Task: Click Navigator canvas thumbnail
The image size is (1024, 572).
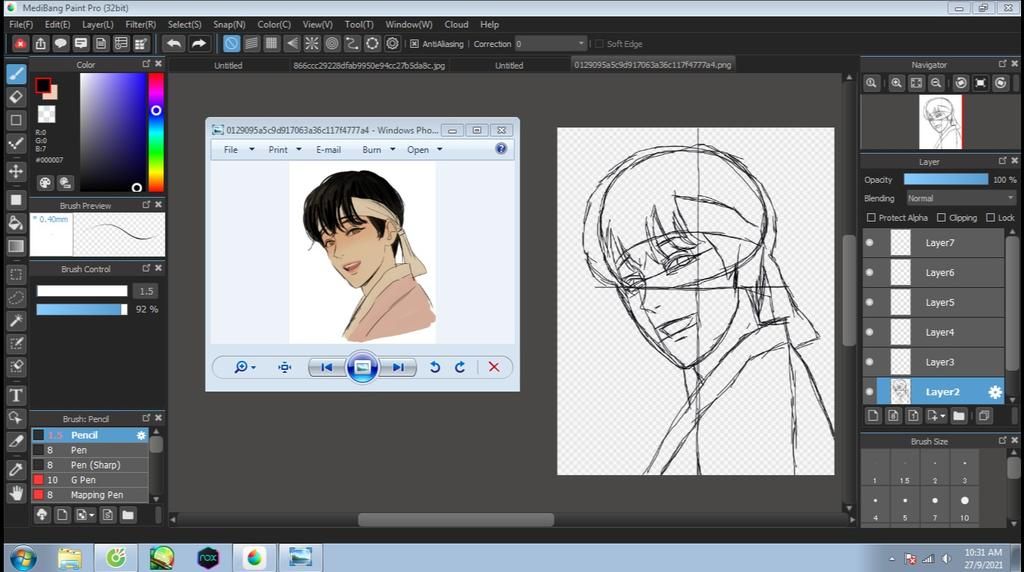Action: [x=940, y=122]
